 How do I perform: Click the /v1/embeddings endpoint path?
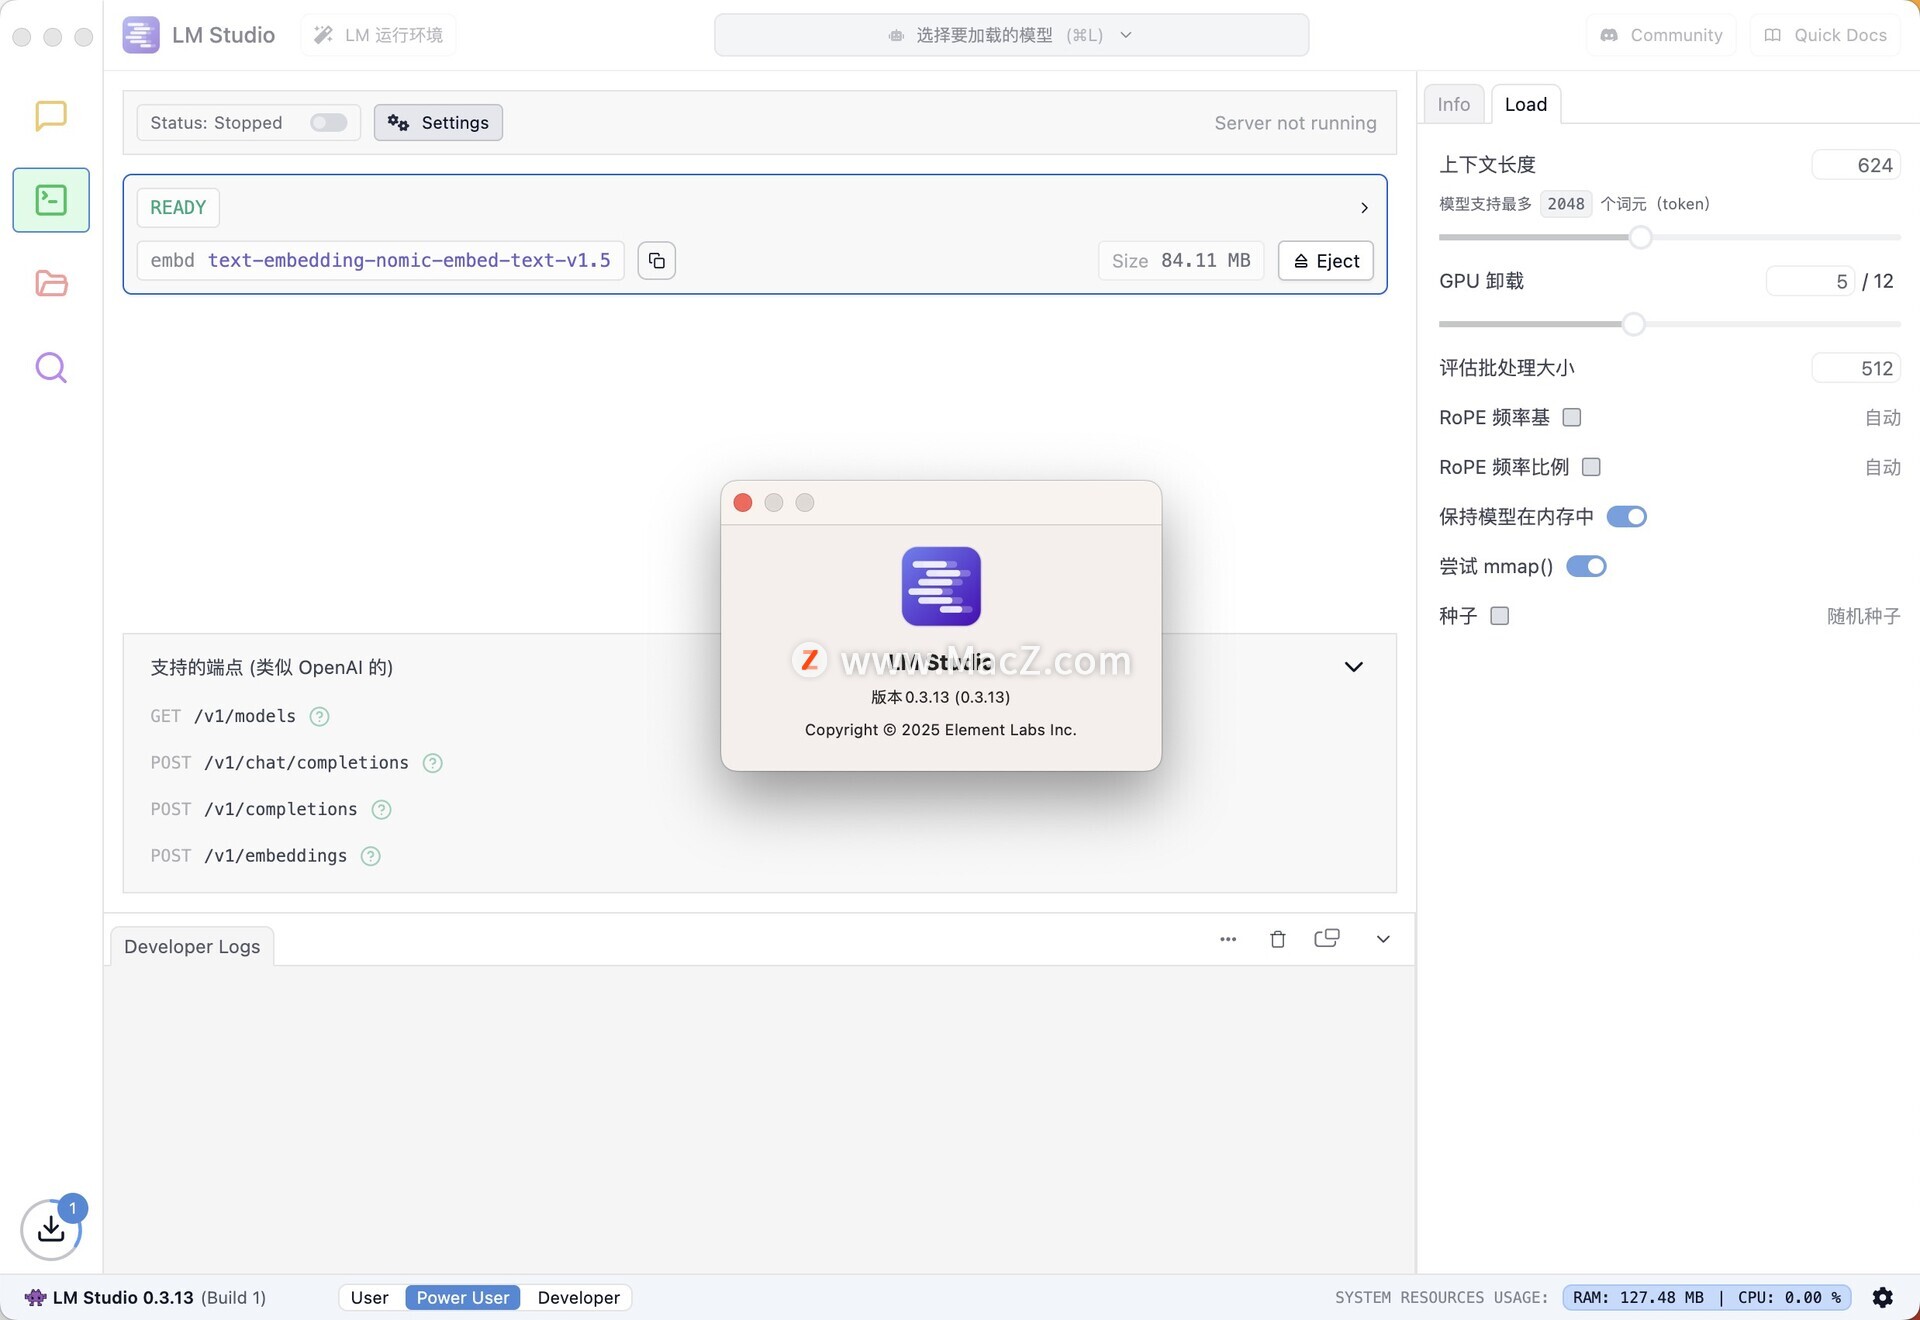[x=275, y=856]
